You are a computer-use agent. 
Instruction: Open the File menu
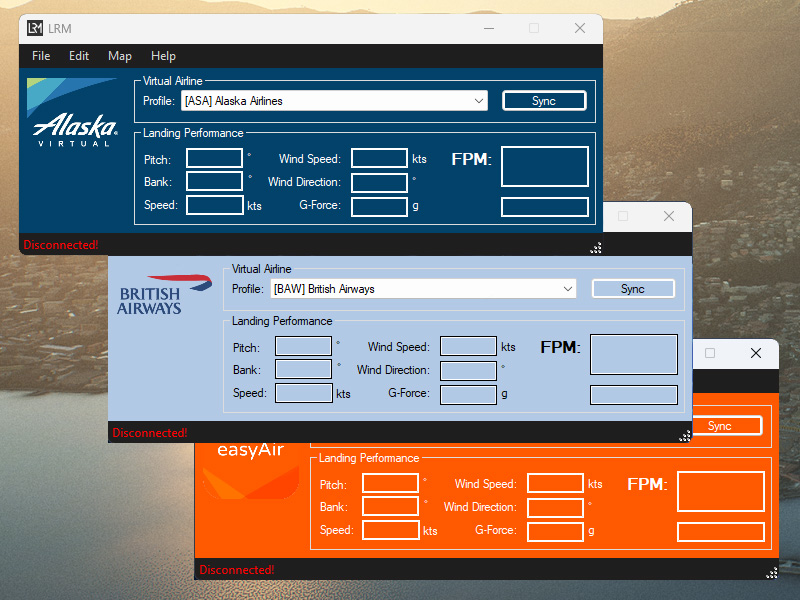point(41,56)
